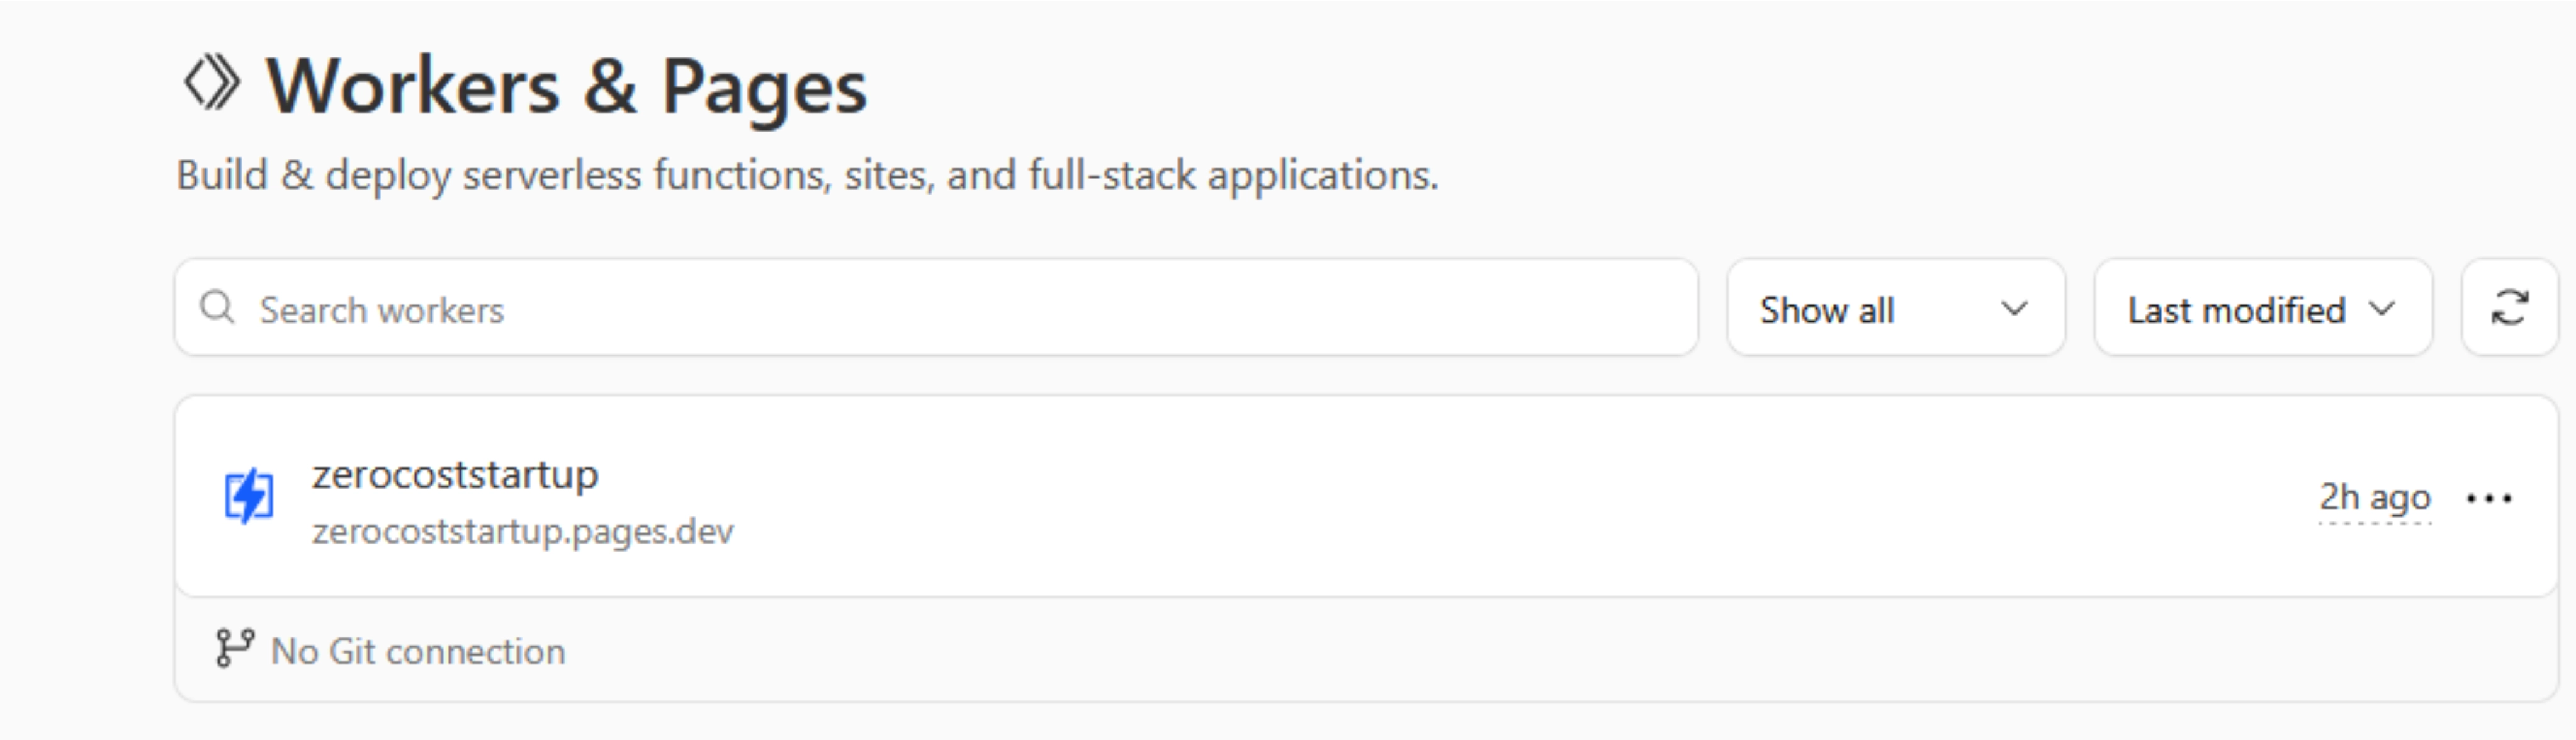Viewport: 2576px width, 740px height.
Task: Click the 2h ago timestamp
Action: click(2374, 497)
